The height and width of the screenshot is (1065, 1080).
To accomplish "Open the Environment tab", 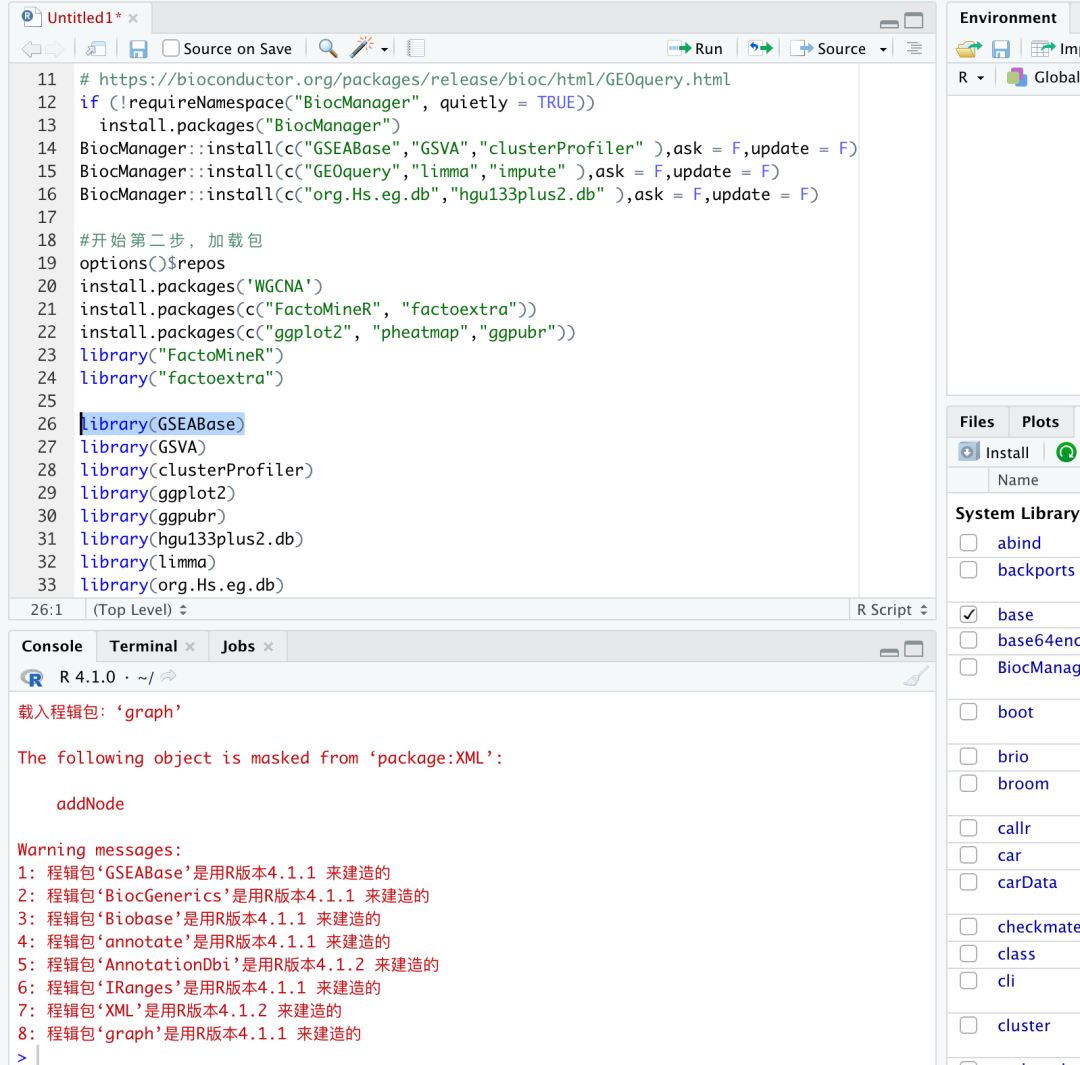I will (1008, 18).
